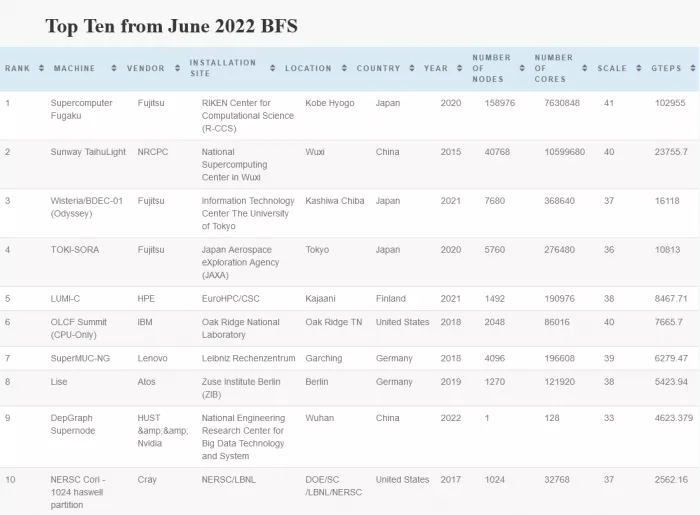Click the INSTALLATION SITE header label
The image size is (700, 515).
pyautogui.click(x=222, y=68)
